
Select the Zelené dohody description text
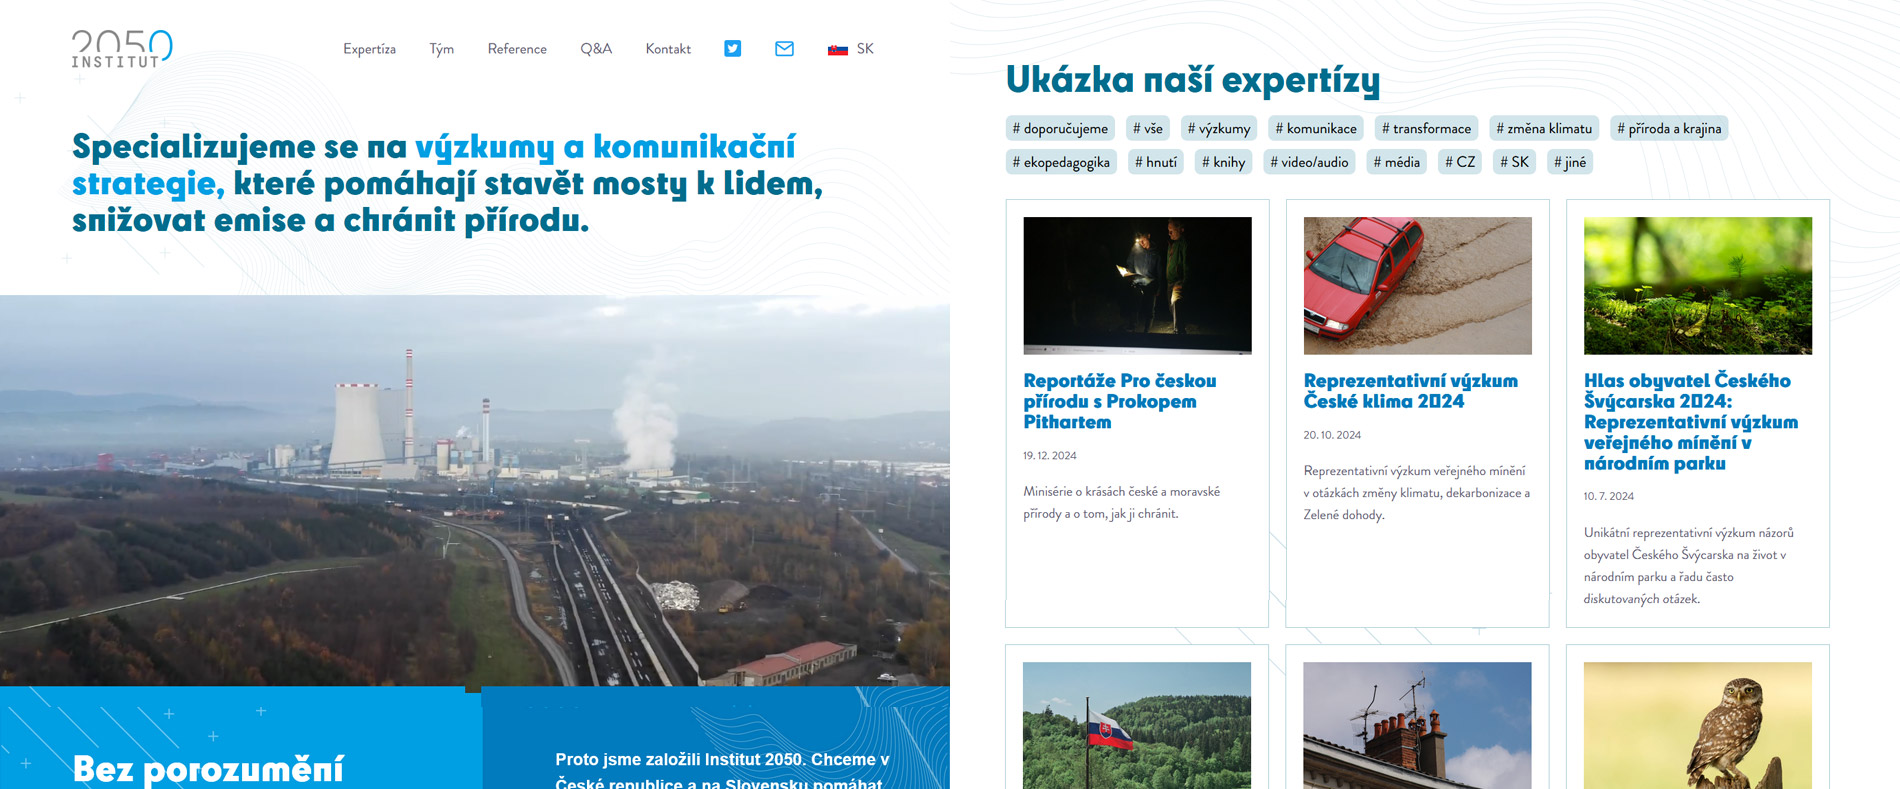(x=1416, y=493)
